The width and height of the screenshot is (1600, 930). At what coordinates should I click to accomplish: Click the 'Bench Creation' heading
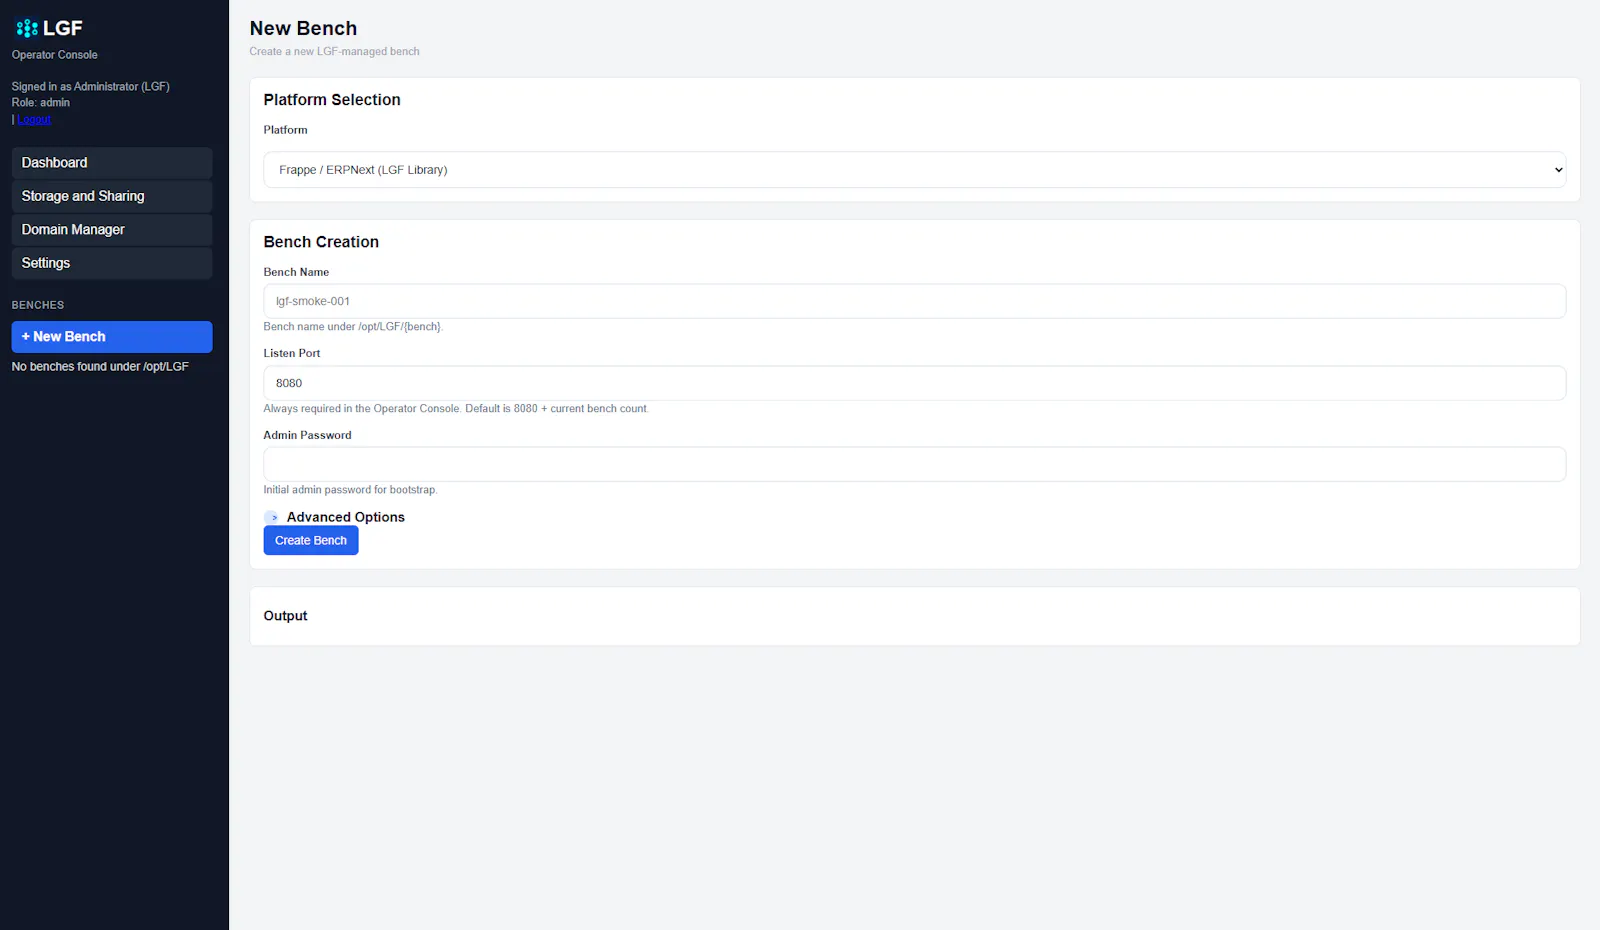[x=321, y=242]
